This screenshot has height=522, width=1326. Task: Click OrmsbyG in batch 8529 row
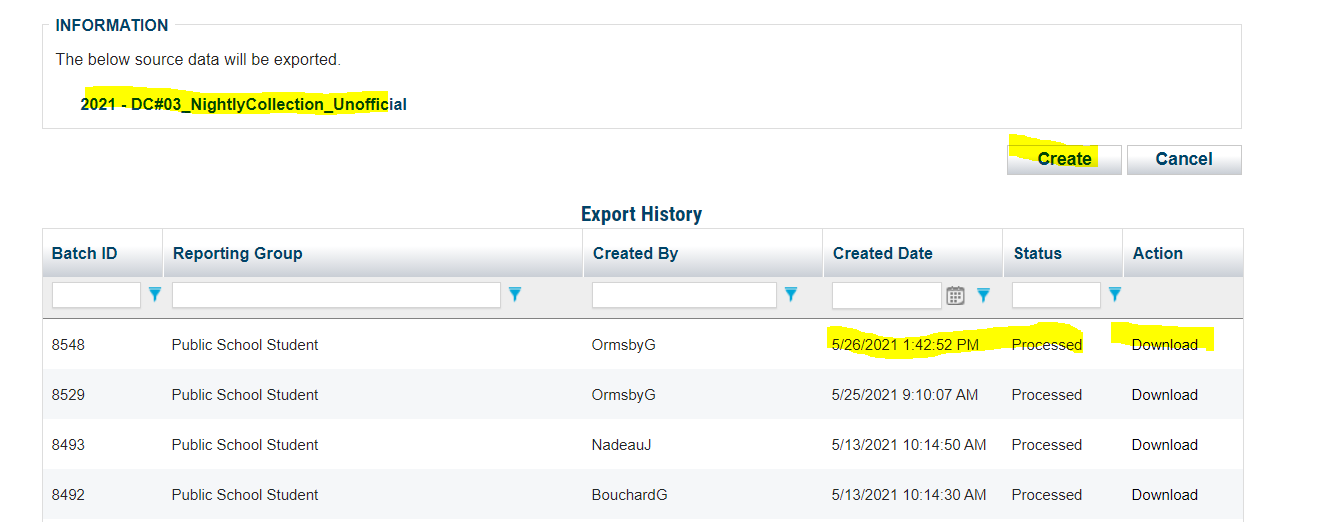[x=624, y=395]
